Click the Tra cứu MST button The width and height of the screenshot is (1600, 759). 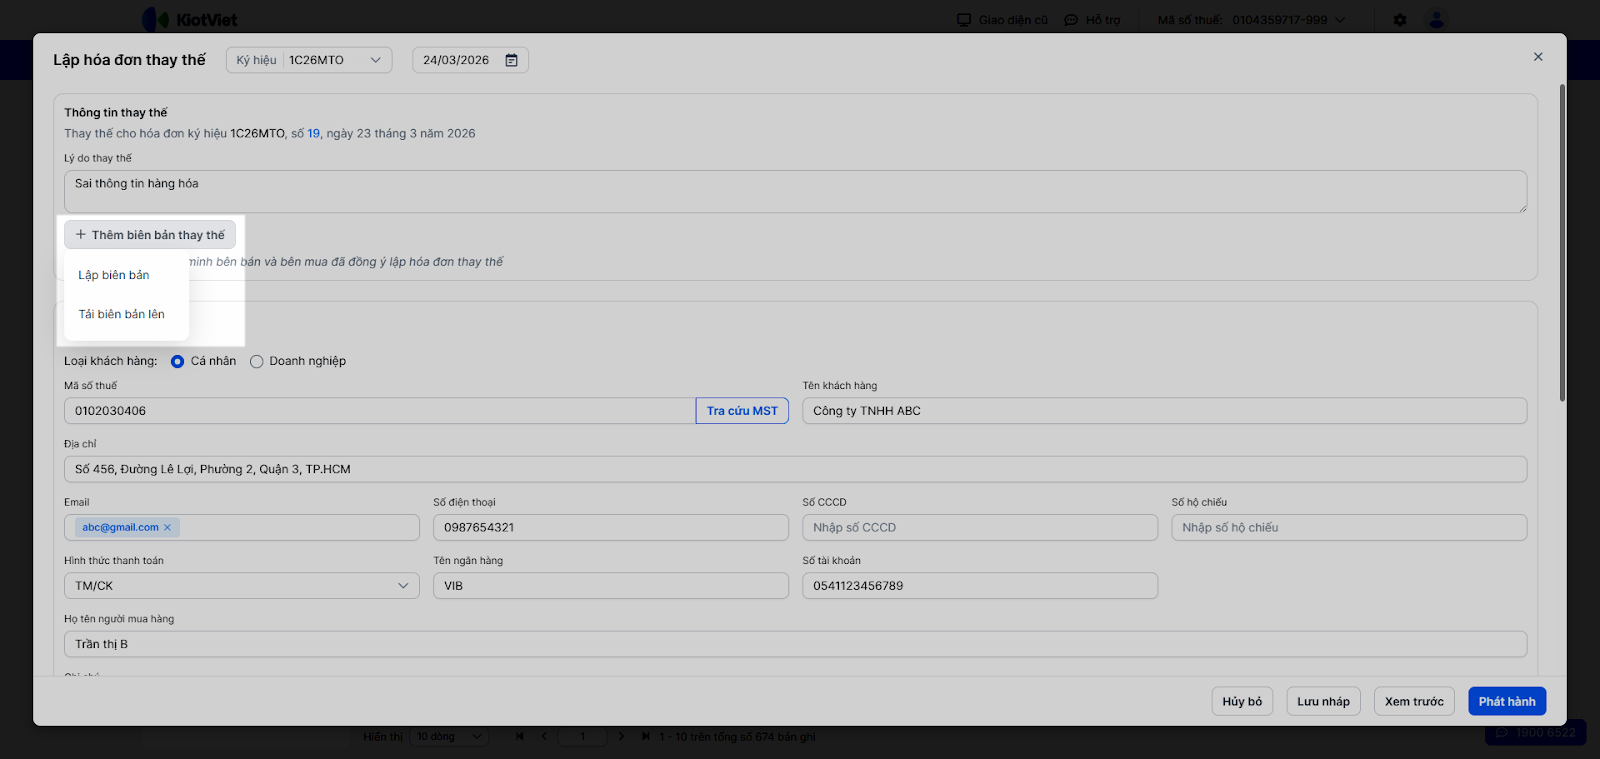[742, 411]
